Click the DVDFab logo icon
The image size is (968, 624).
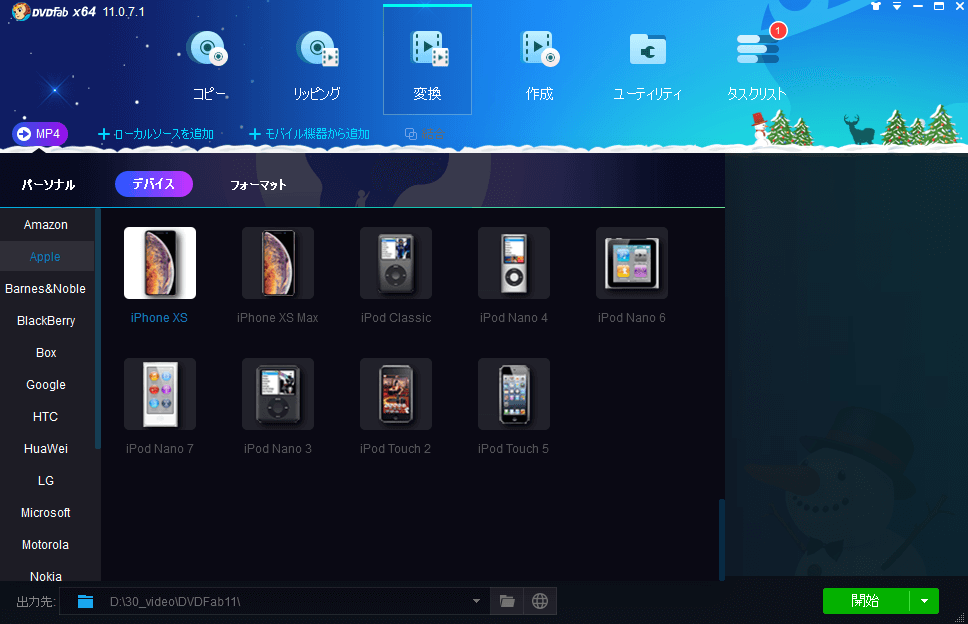point(21,12)
